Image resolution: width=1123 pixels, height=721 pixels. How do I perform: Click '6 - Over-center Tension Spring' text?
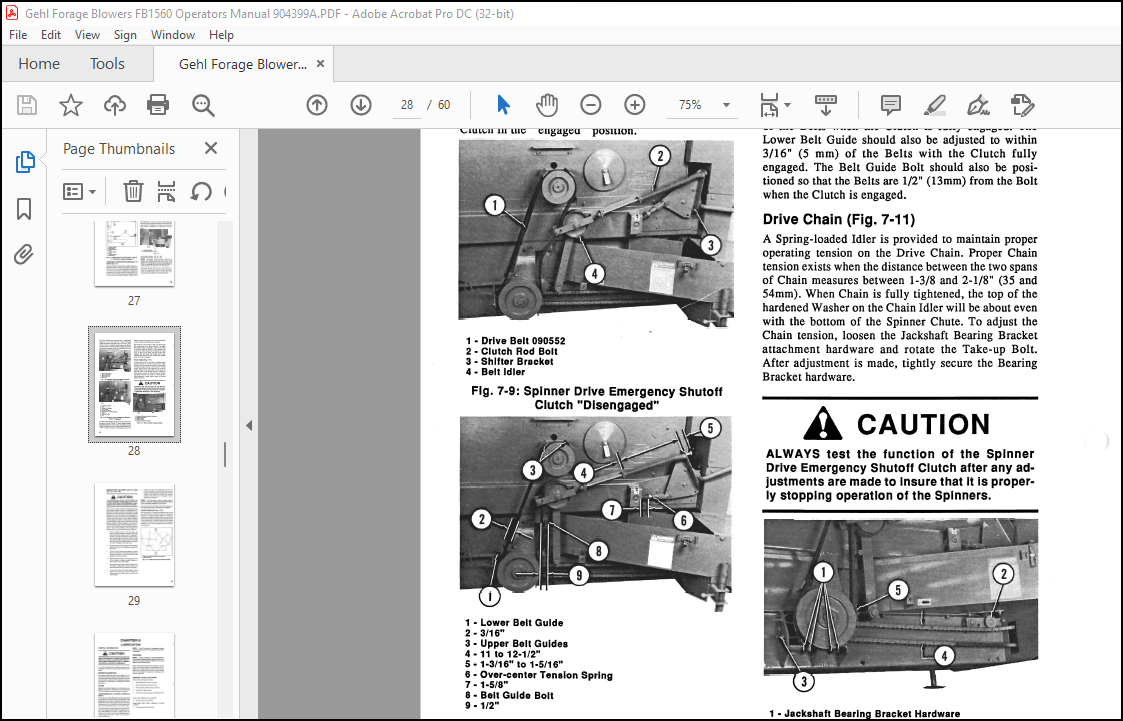point(539,674)
